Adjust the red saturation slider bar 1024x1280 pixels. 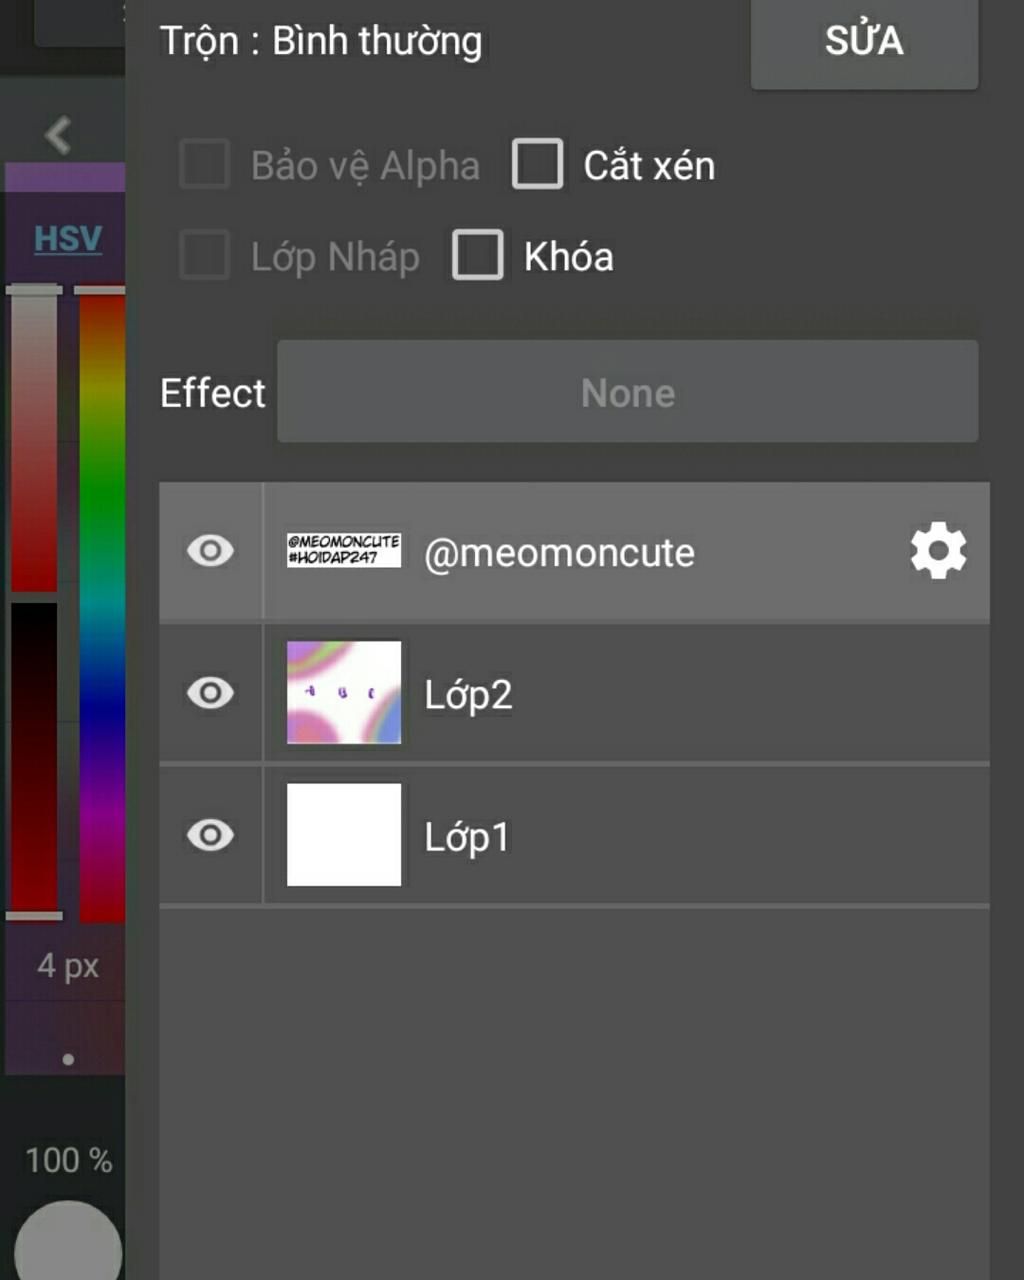click(x=34, y=440)
